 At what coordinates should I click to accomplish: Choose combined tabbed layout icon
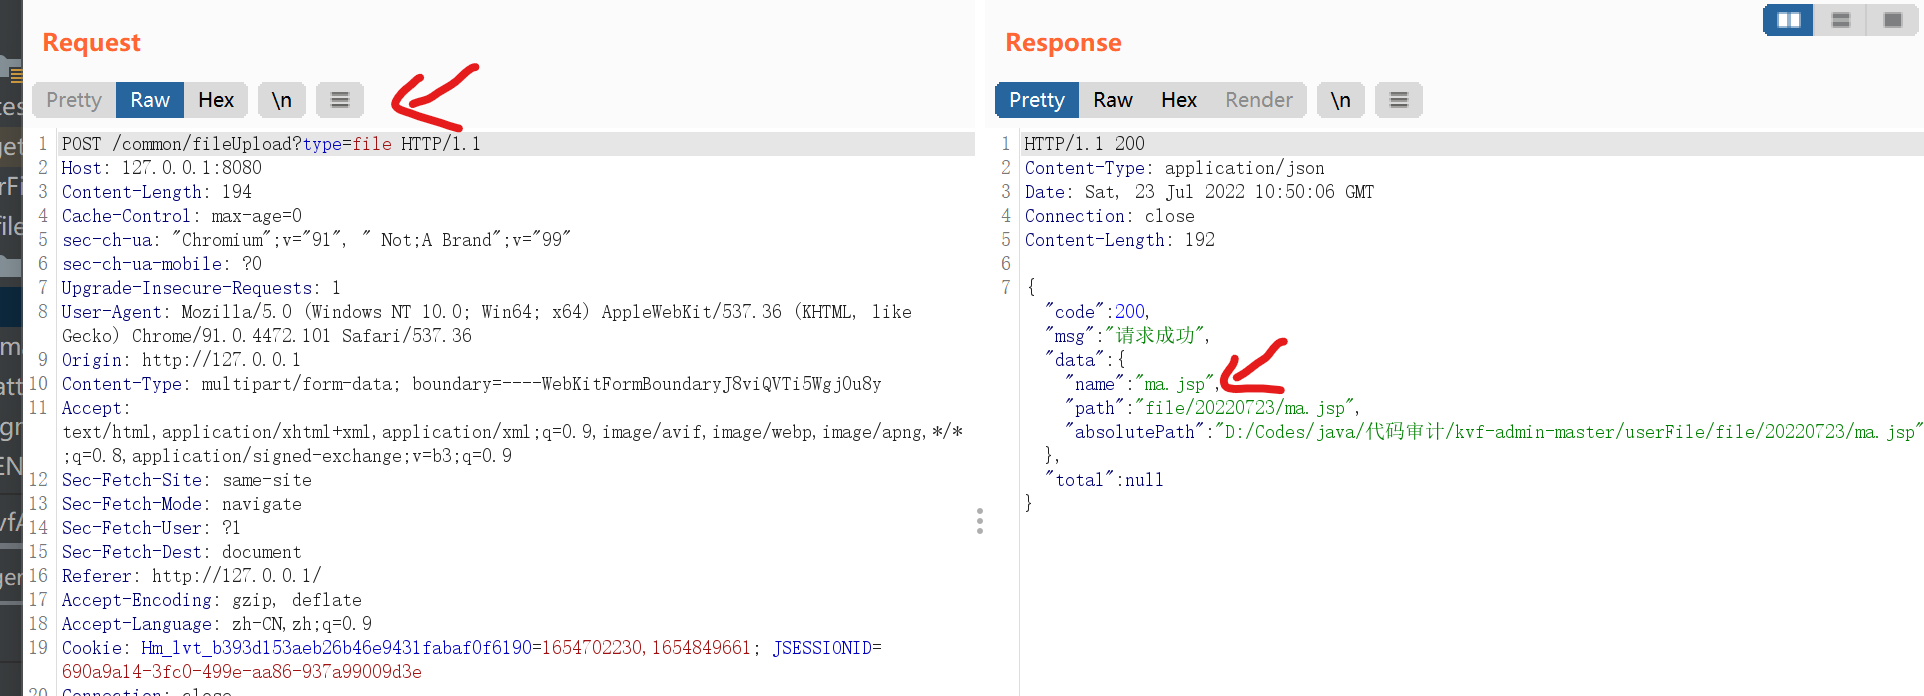[x=1893, y=20]
